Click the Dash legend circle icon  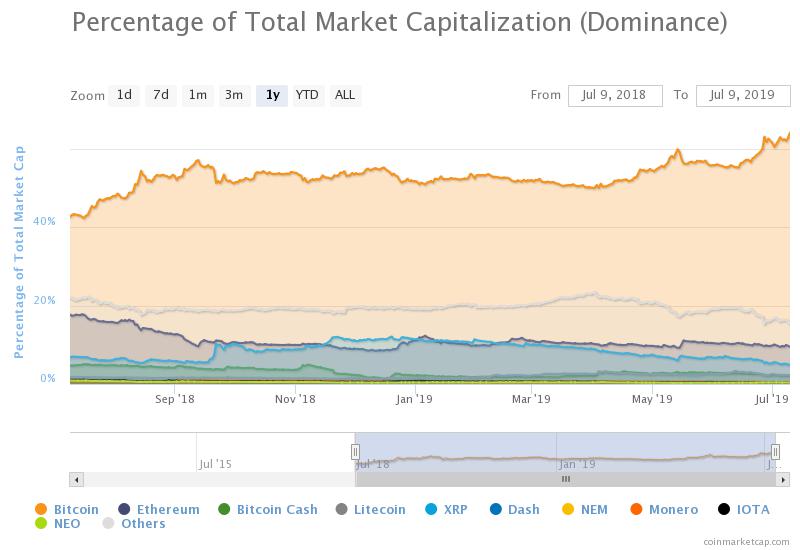(496, 509)
